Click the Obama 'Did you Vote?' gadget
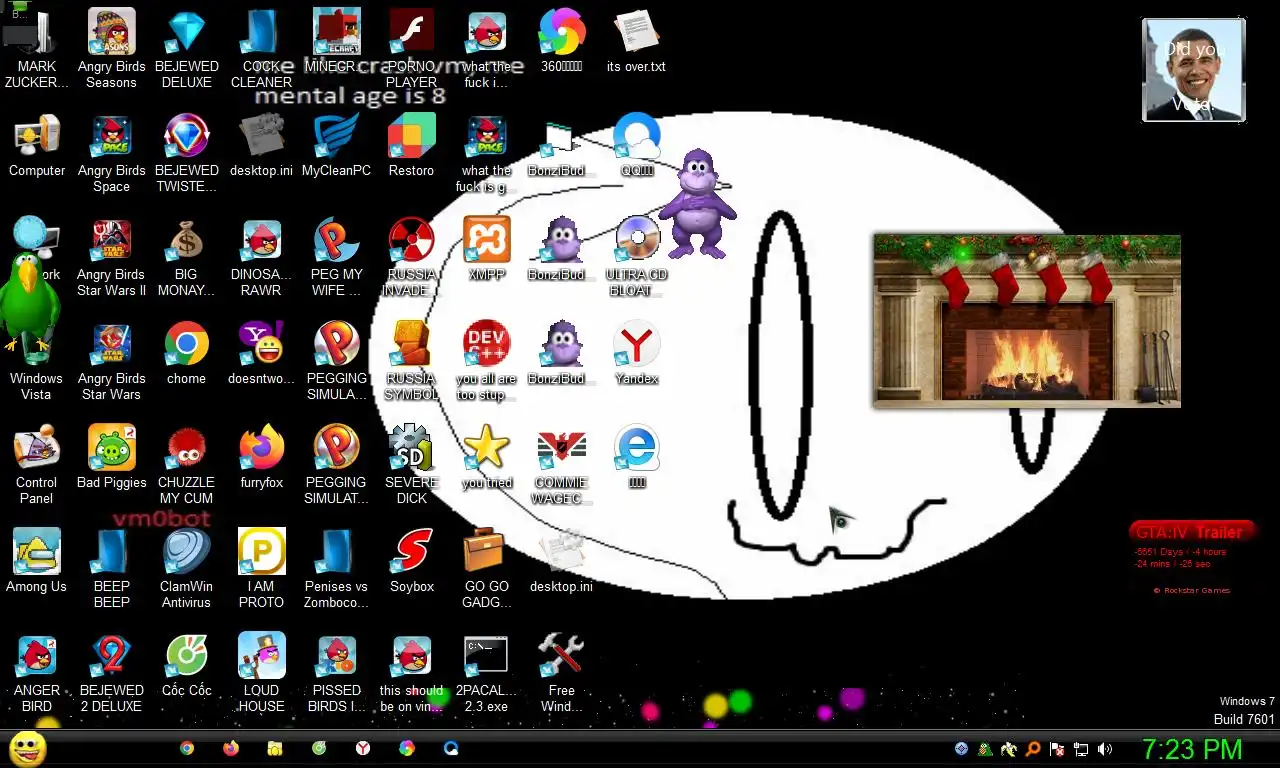Screen dimensions: 1280x768 click(x=1193, y=70)
